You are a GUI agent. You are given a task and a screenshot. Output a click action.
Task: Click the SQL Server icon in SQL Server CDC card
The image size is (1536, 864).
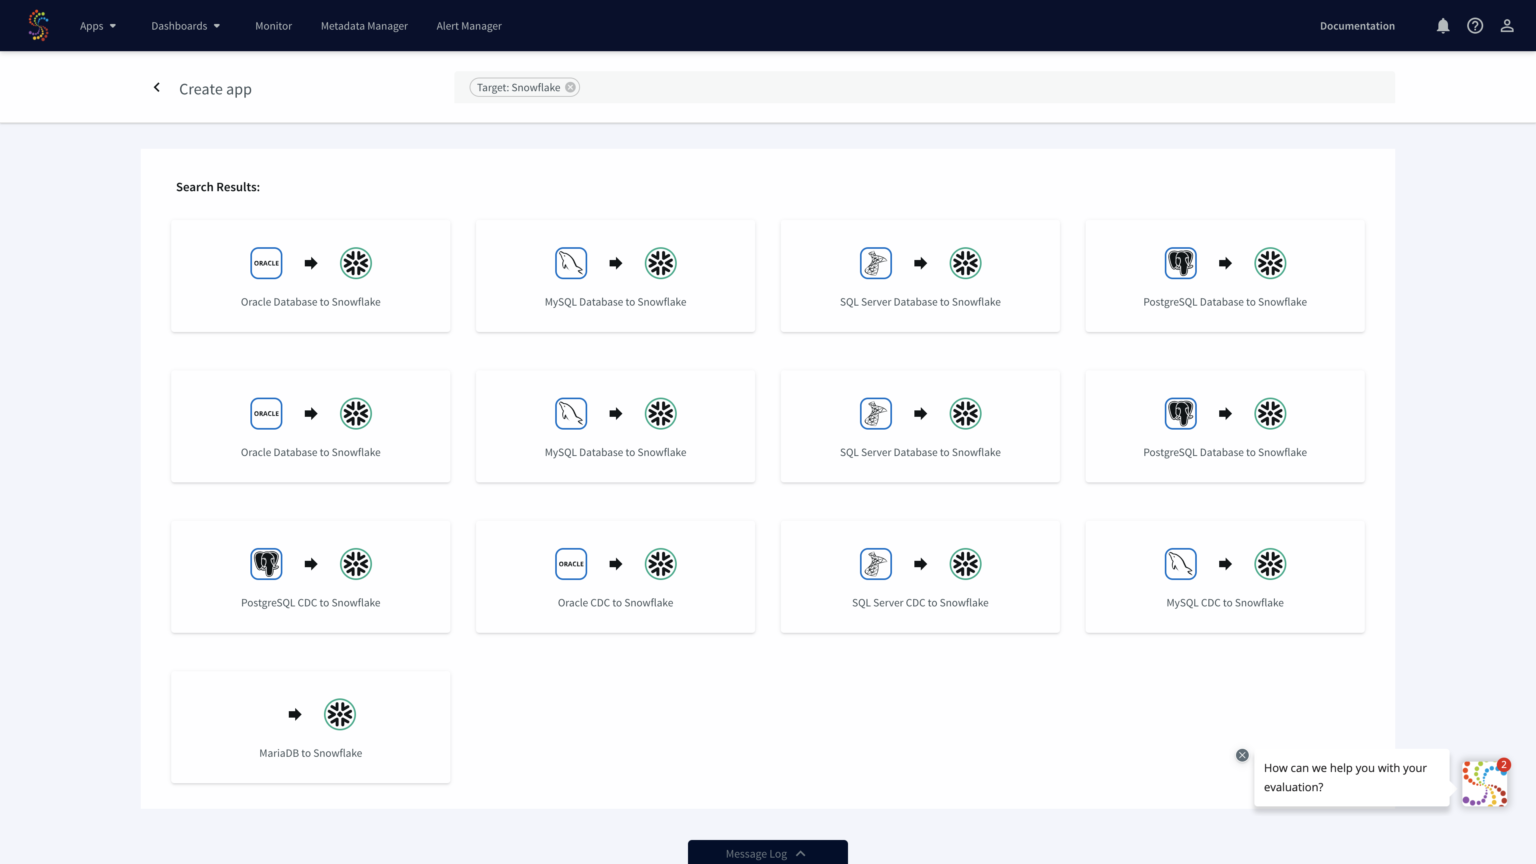point(876,563)
